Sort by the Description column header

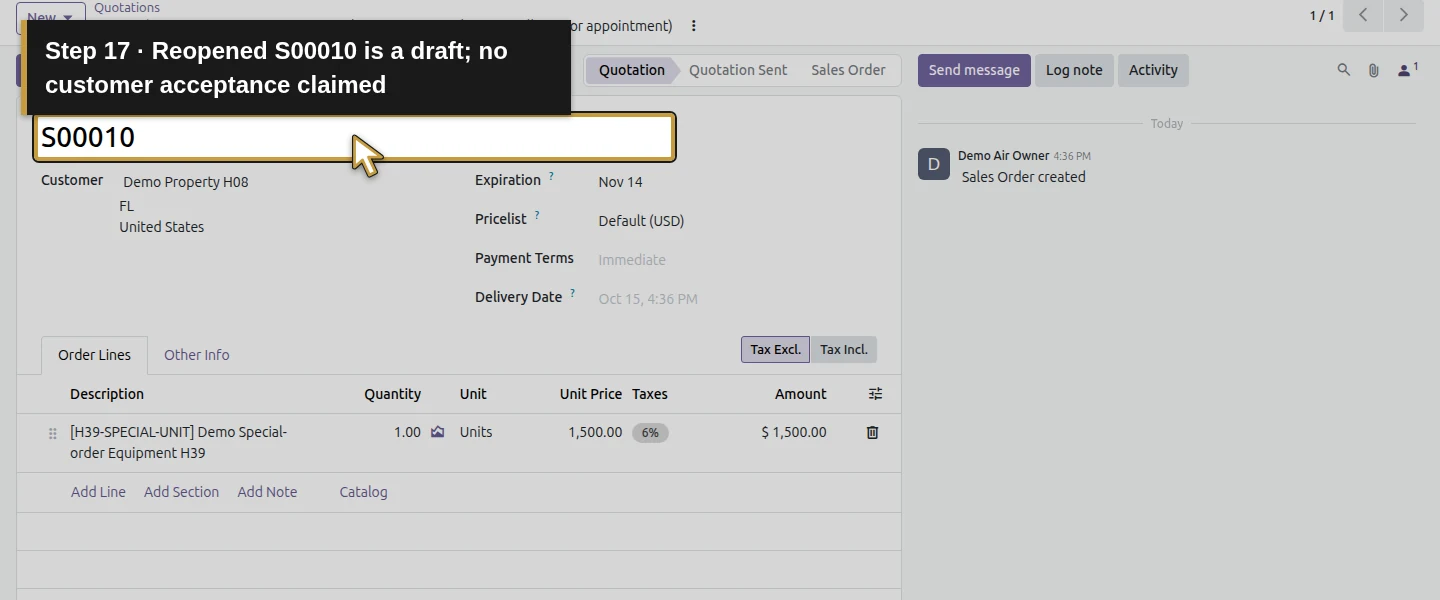tap(107, 394)
